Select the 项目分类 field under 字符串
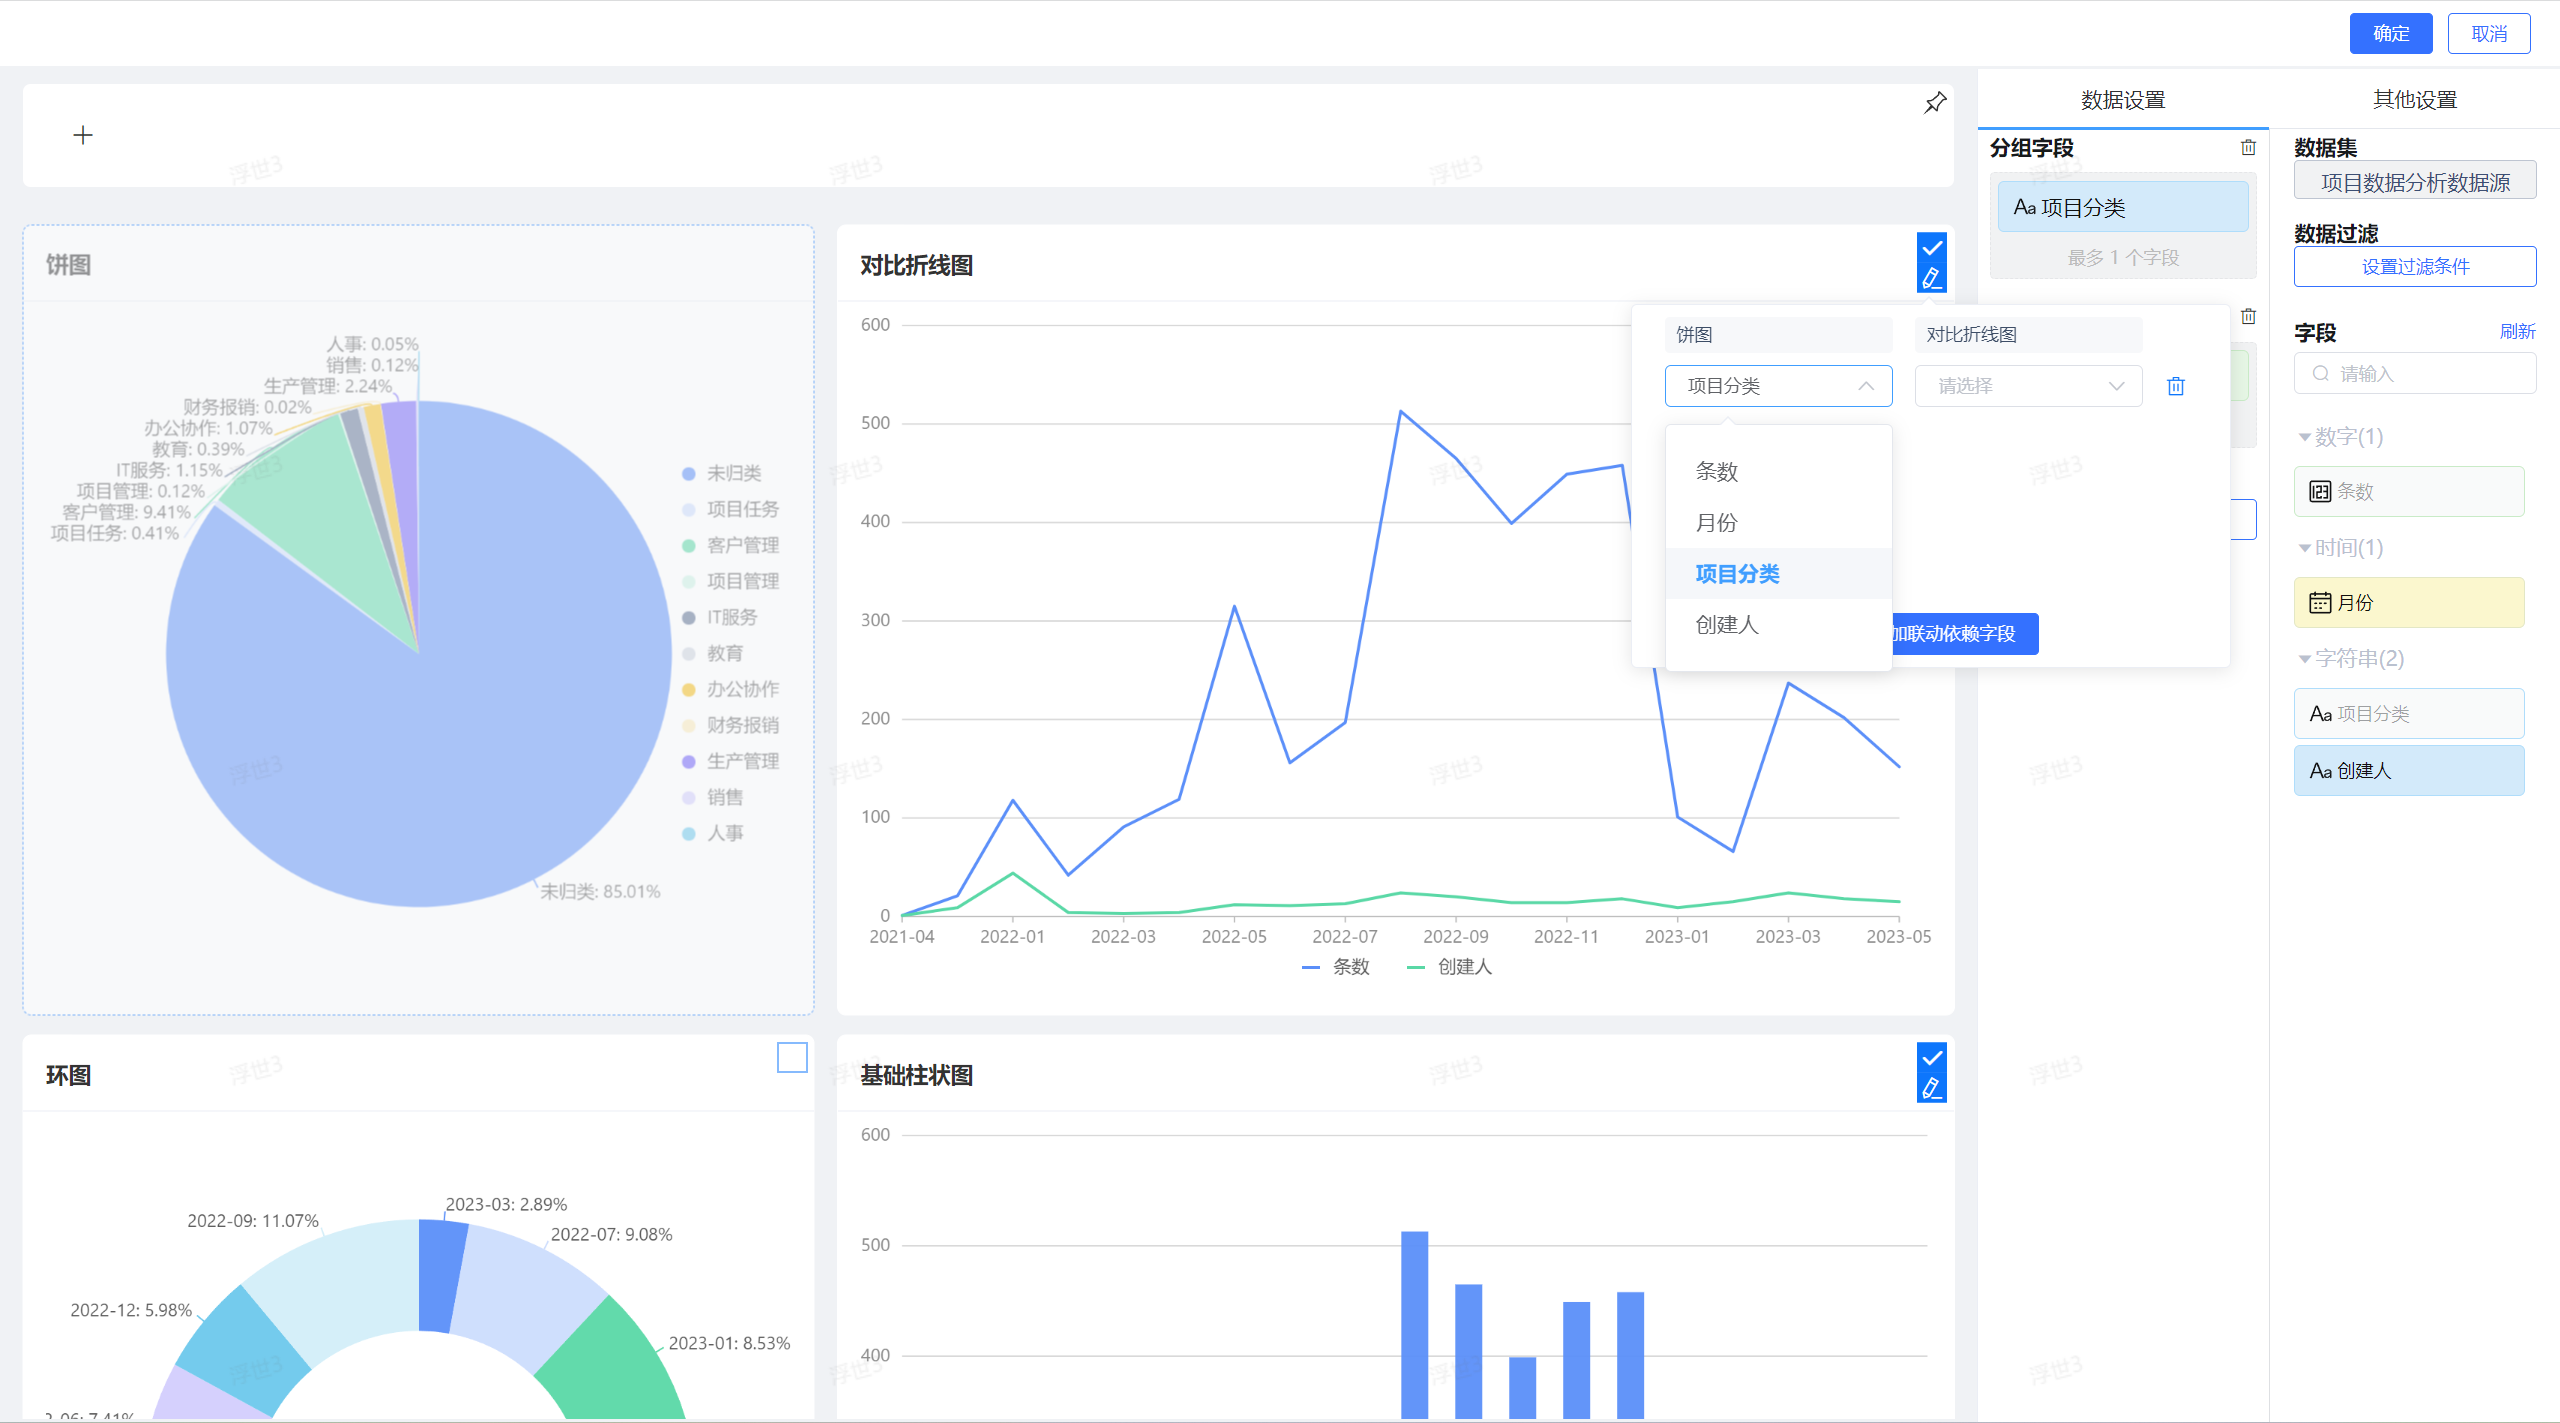This screenshot has width=2560, height=1423. [x=2409, y=714]
